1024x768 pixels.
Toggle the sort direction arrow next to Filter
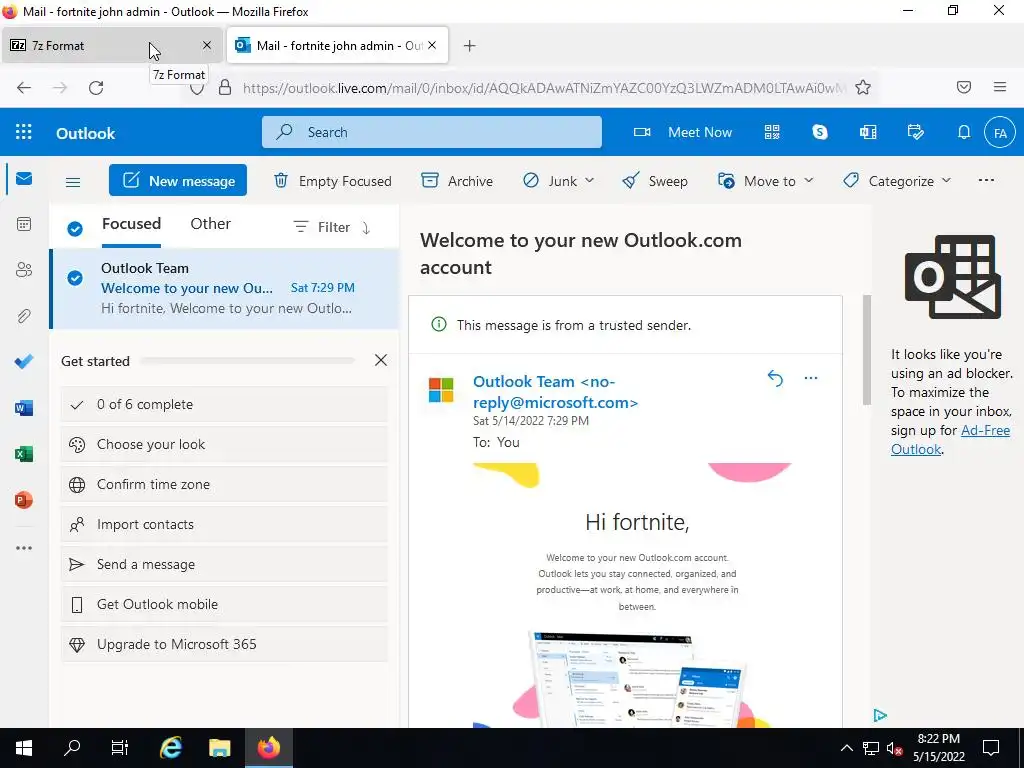[366, 228]
